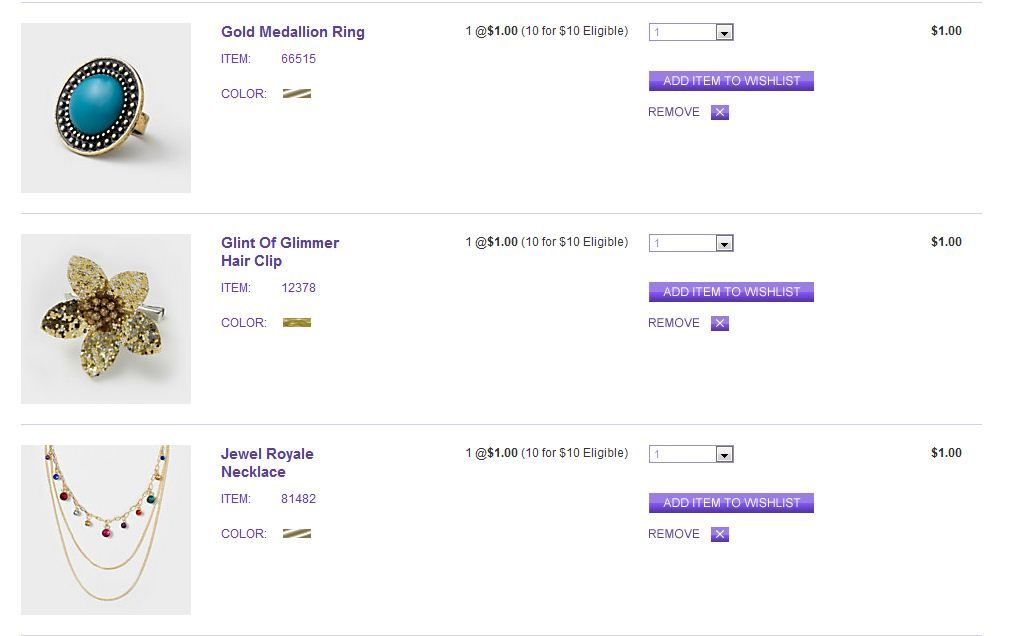Click the X remove icon for Jewel Royale Necklace
1011x636 pixels.
(720, 535)
